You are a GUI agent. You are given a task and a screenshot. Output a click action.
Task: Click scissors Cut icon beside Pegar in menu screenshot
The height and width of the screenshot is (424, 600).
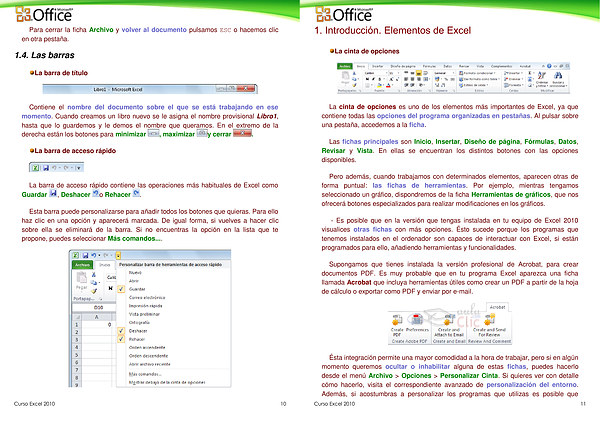(94, 275)
